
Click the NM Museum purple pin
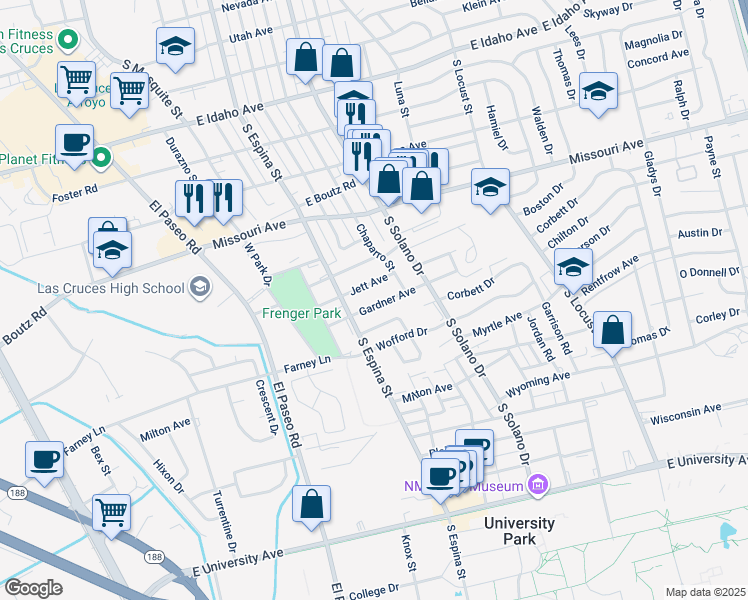coord(539,485)
